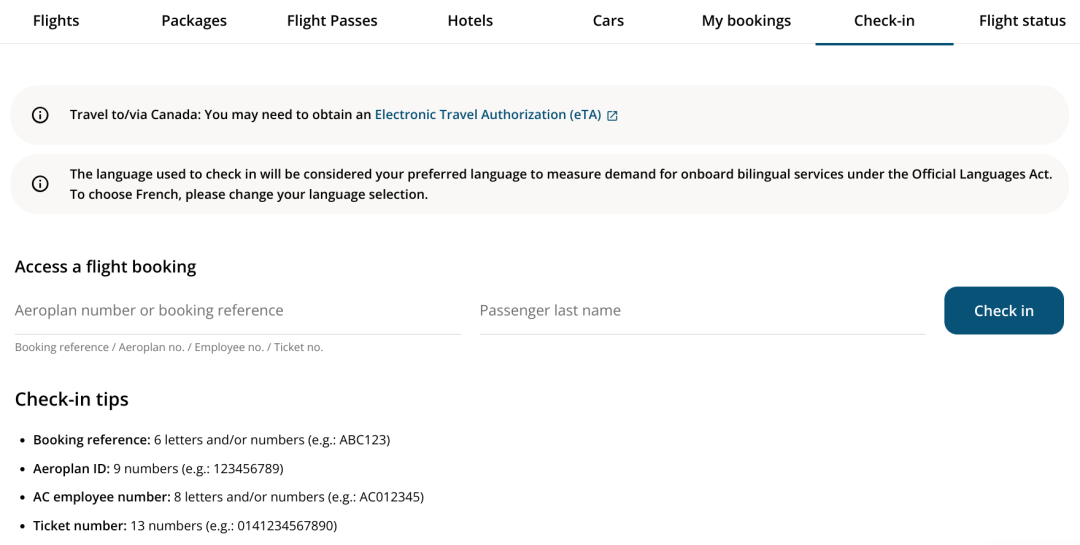Focus the Aeroplan number or booking reference field
Image resolution: width=1080 pixels, height=545 pixels.
(x=238, y=311)
